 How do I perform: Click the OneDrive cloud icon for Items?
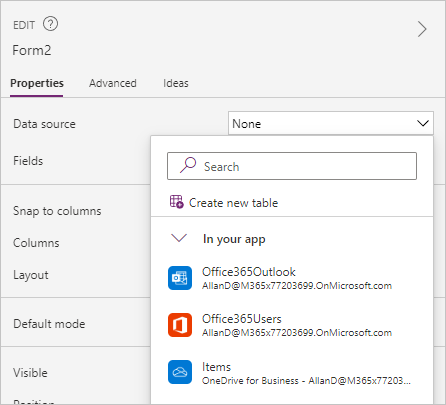pos(180,372)
